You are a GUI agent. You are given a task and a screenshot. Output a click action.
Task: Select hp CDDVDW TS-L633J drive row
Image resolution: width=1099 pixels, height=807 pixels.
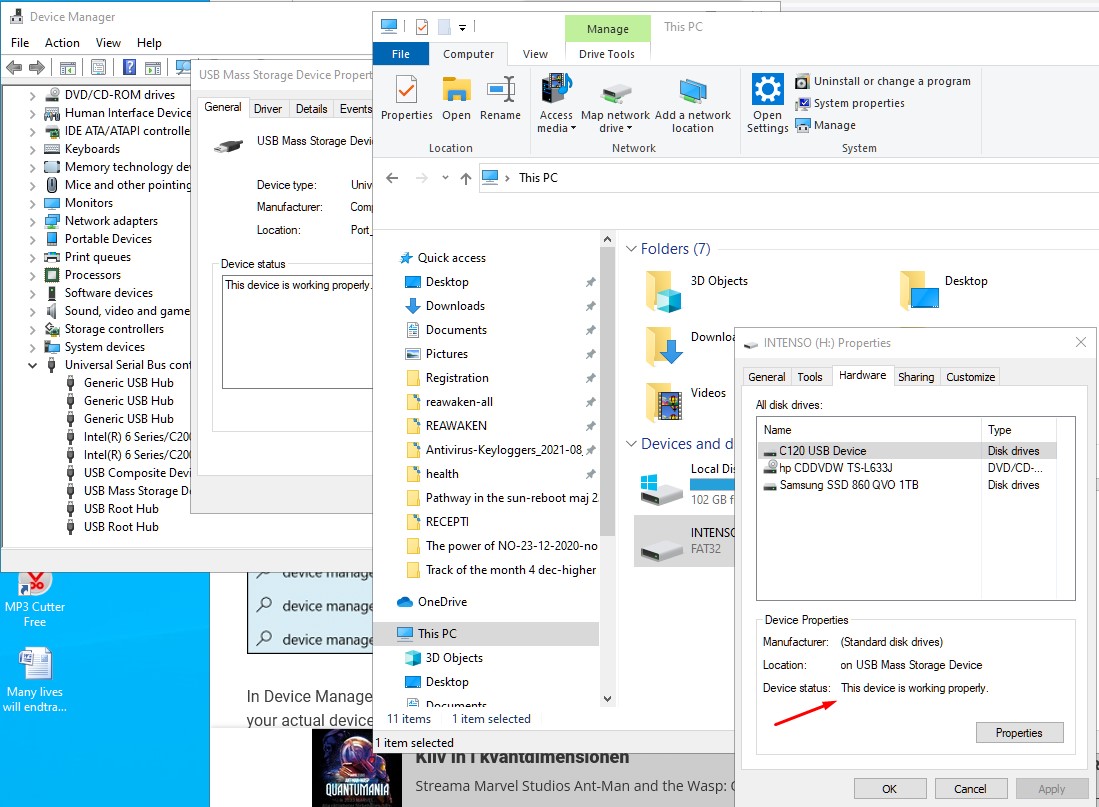click(x=907, y=468)
